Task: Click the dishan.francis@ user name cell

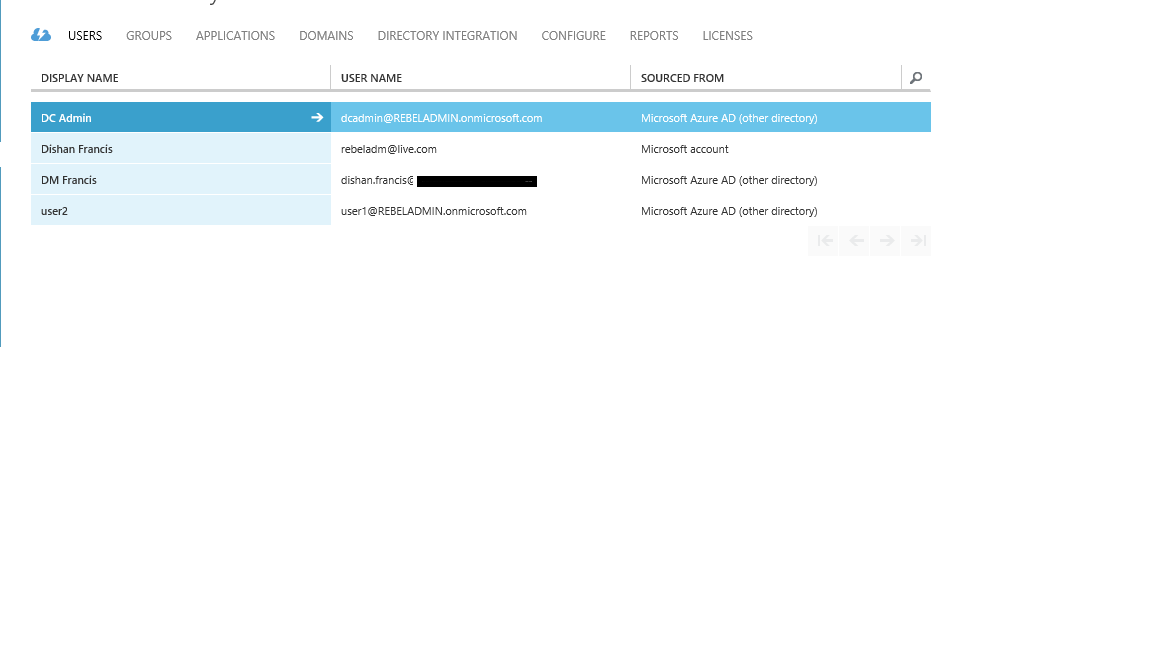Action: 480,180
